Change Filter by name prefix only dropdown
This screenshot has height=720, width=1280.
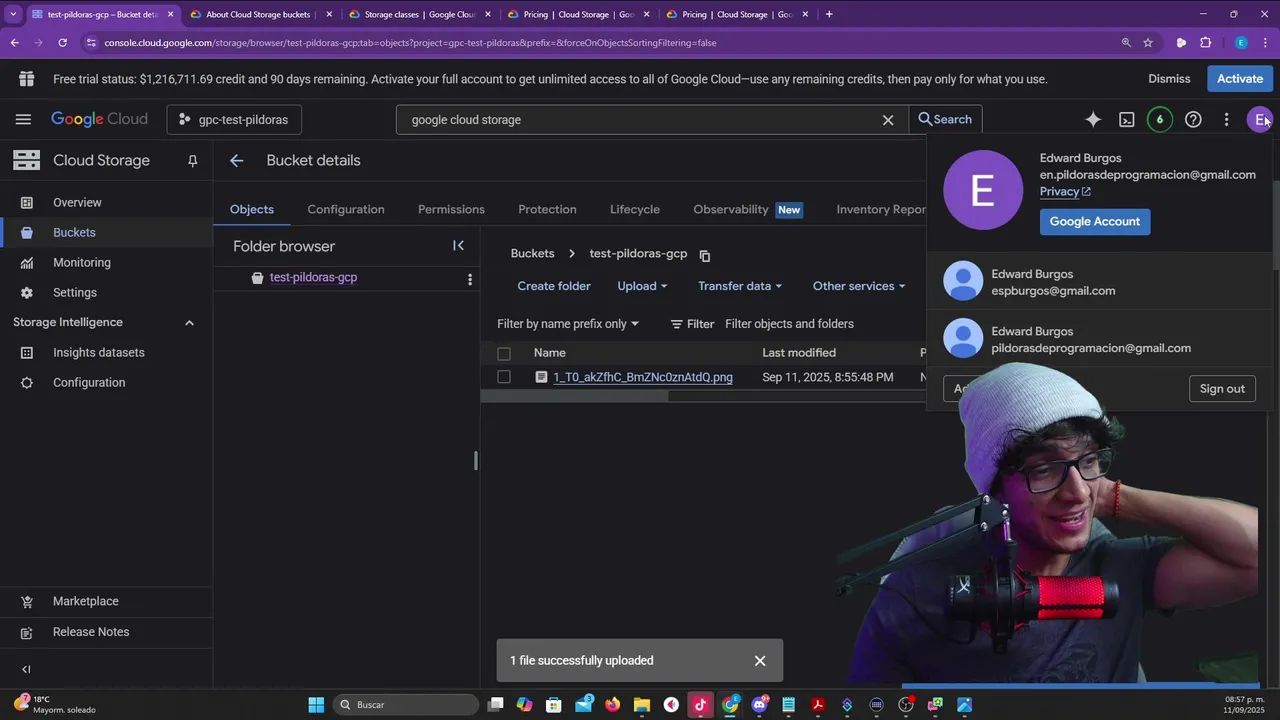tap(568, 324)
